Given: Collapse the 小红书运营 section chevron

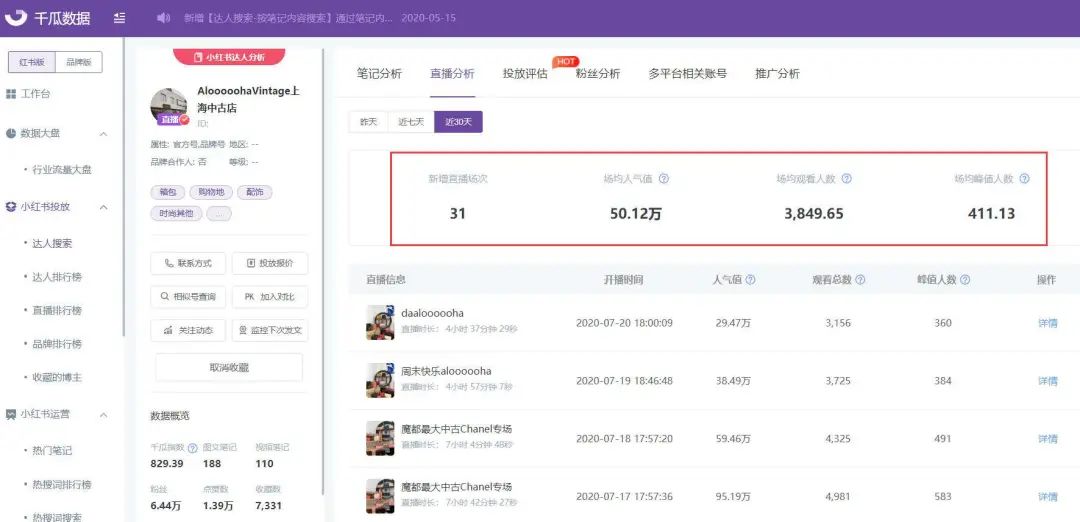Looking at the screenshot, I should point(103,415).
